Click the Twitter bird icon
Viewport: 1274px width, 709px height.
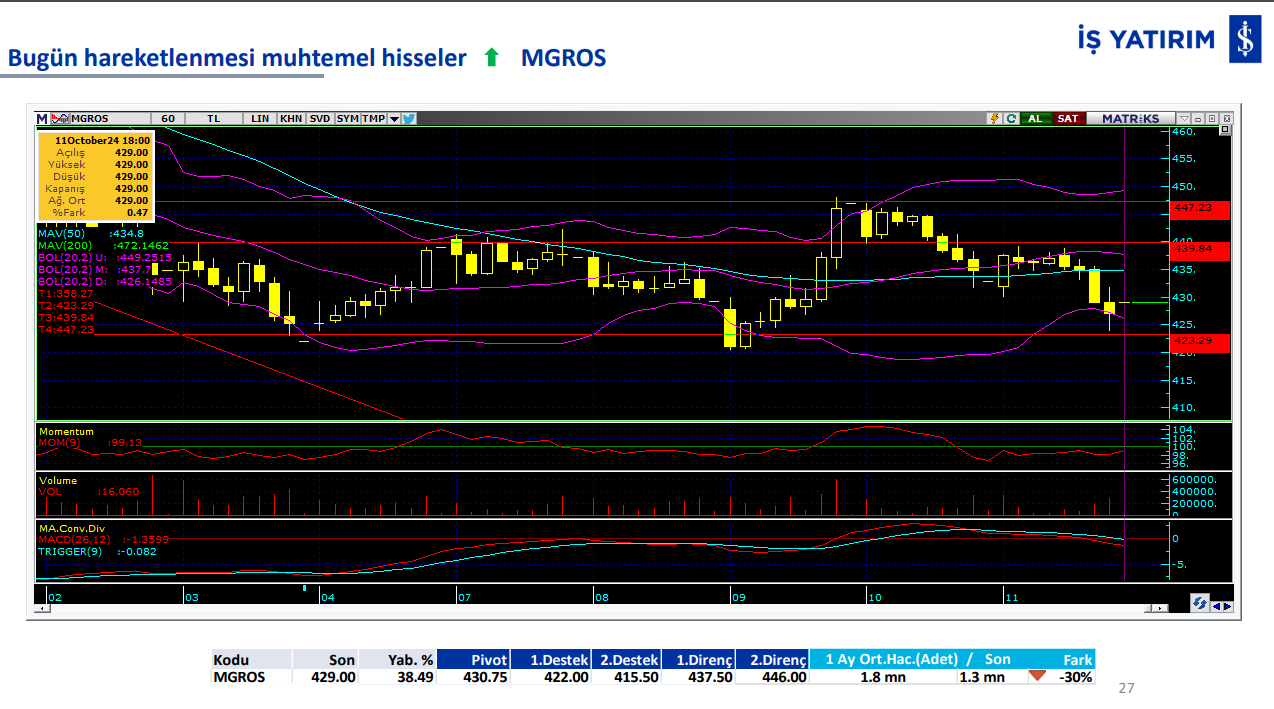[x=409, y=118]
